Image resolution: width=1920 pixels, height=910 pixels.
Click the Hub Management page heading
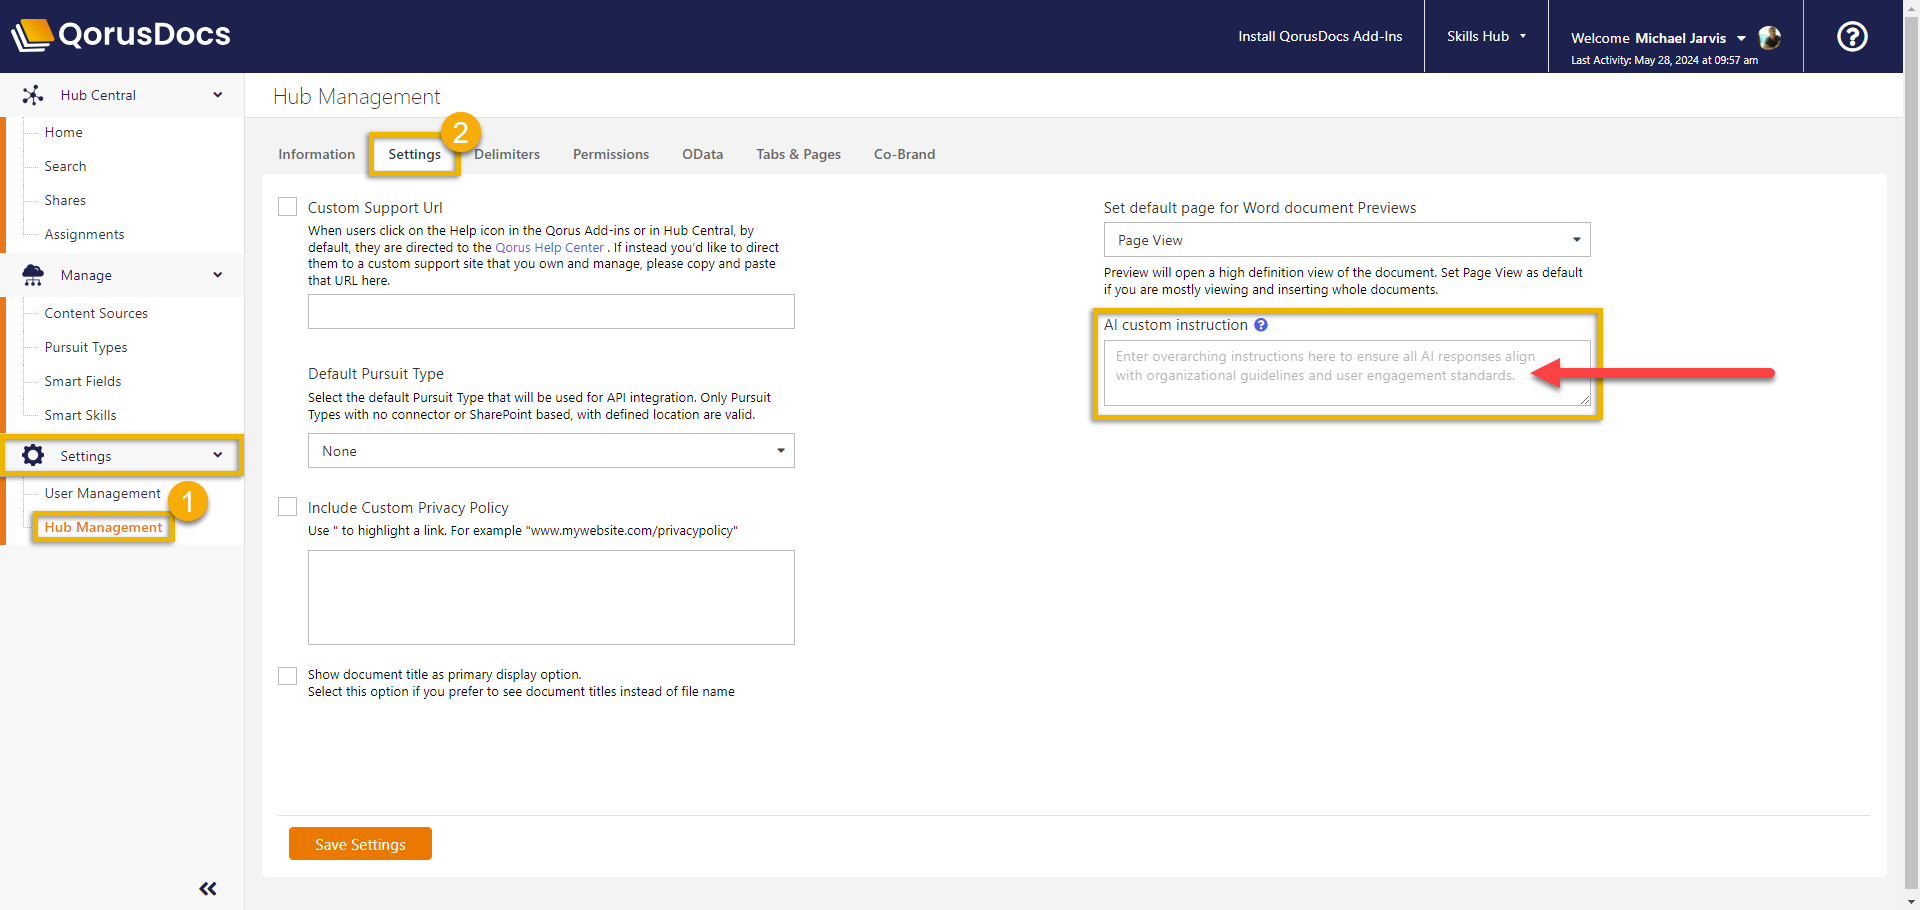point(356,96)
